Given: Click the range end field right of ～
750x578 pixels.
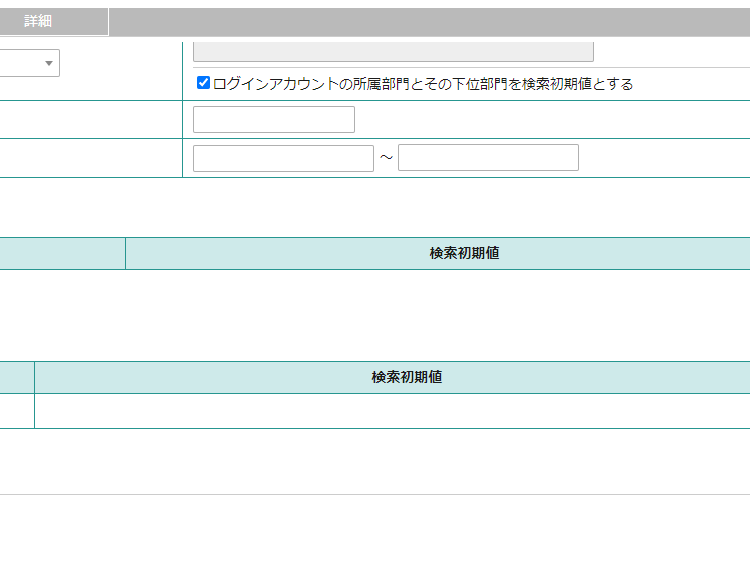Looking at the screenshot, I should point(488,158).
